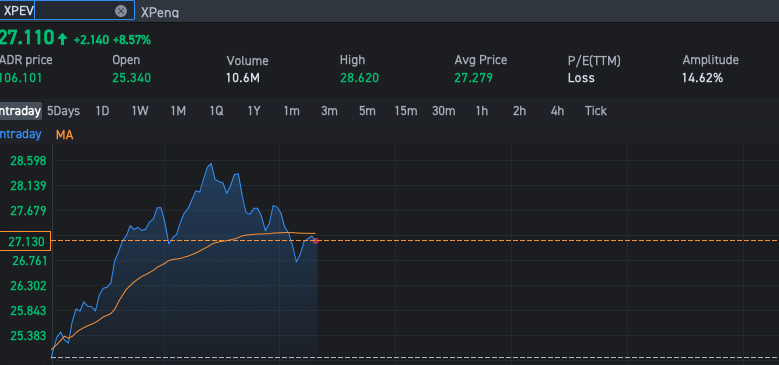Image resolution: width=779 pixels, height=365 pixels.
Task: Open the Tick chart view
Action: tap(596, 111)
